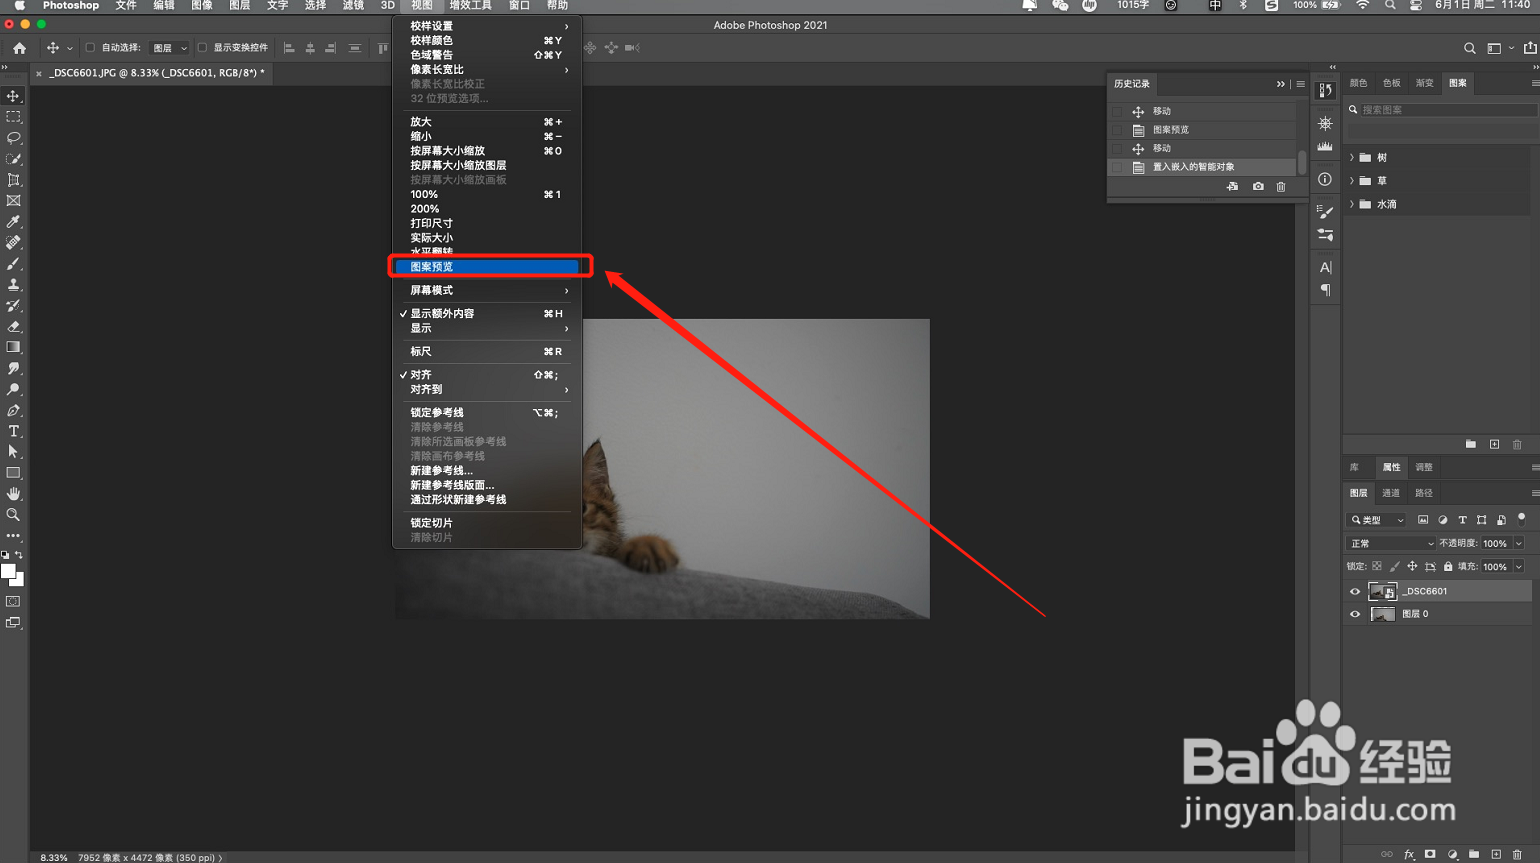Expand the 水滴 pattern folder
Screen dimensions: 1540x863
[x=1352, y=204]
